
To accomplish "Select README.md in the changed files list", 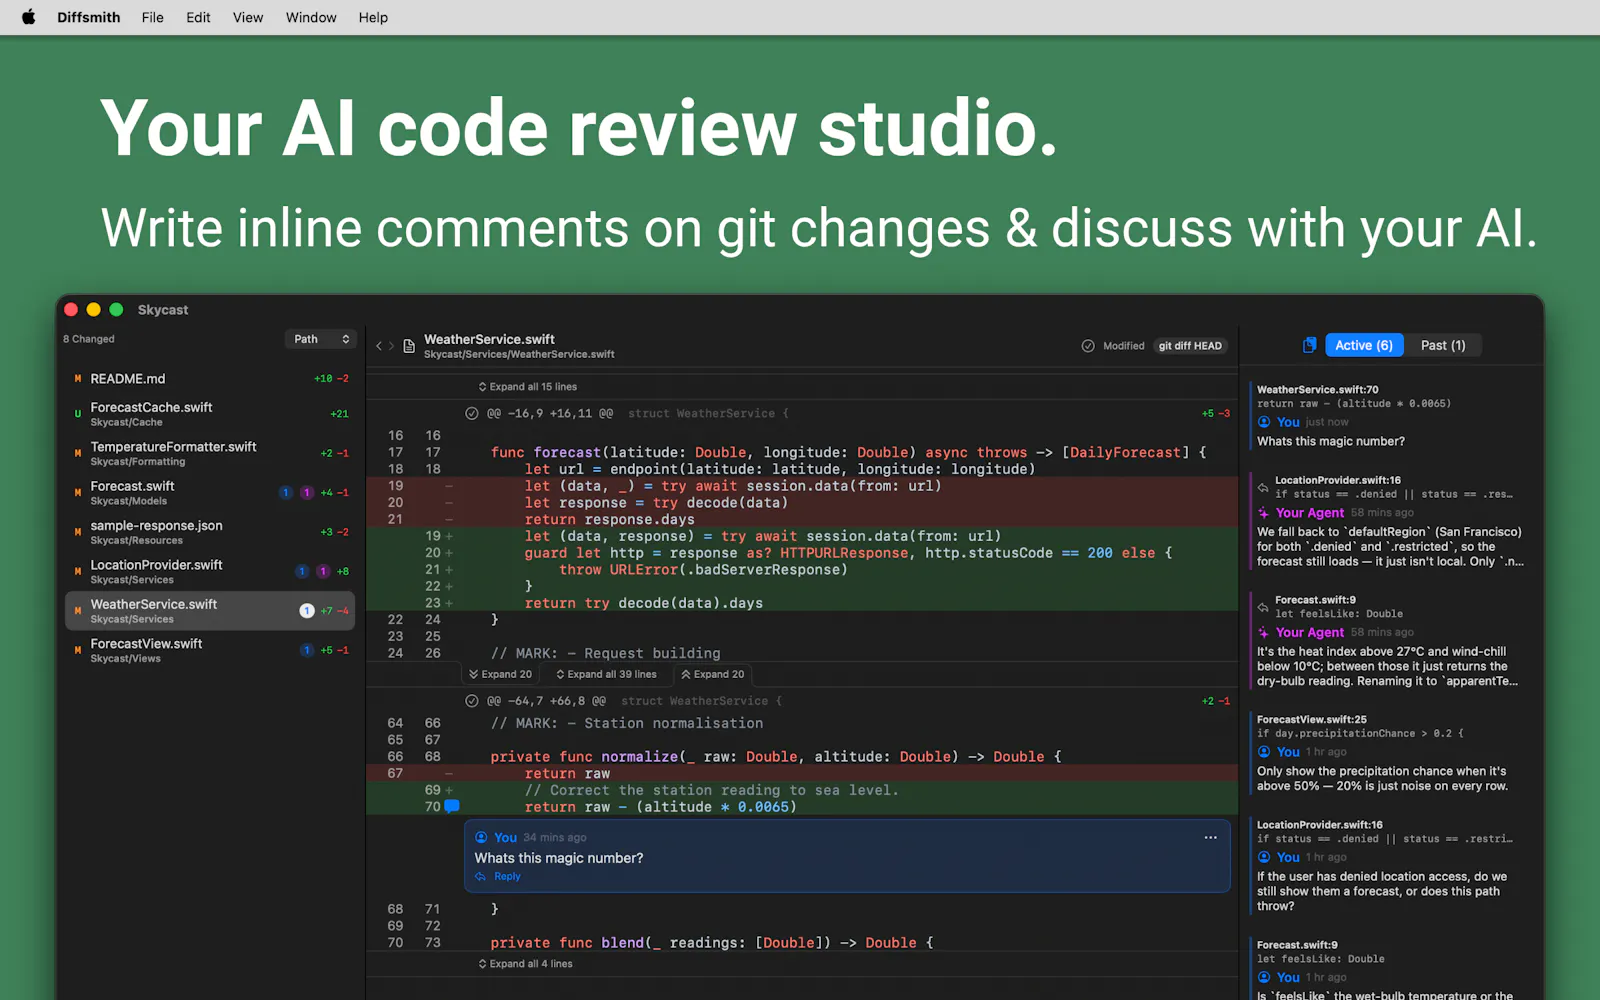I will tap(210, 379).
